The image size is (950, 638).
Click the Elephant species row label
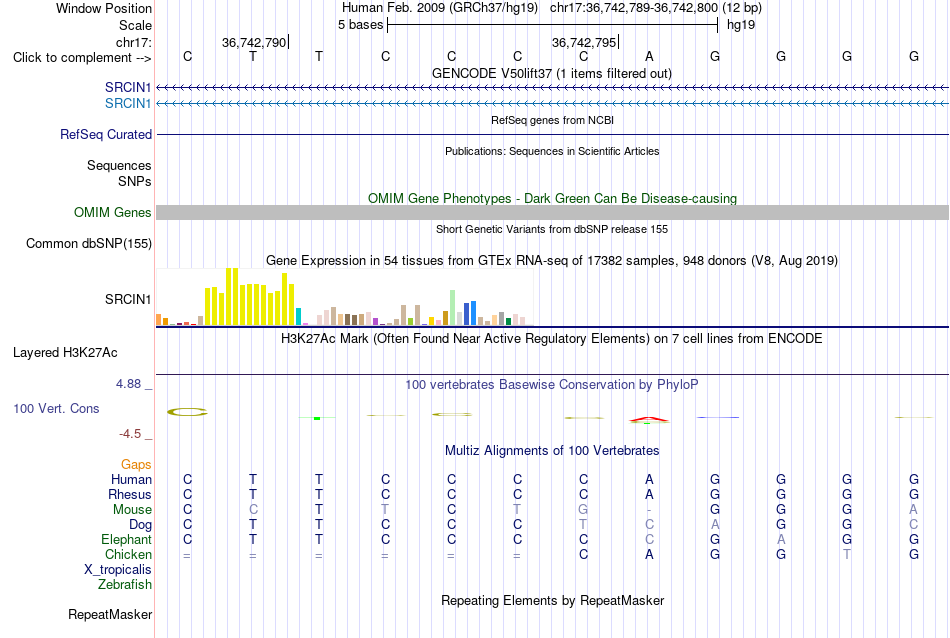pyautogui.click(x=126, y=539)
